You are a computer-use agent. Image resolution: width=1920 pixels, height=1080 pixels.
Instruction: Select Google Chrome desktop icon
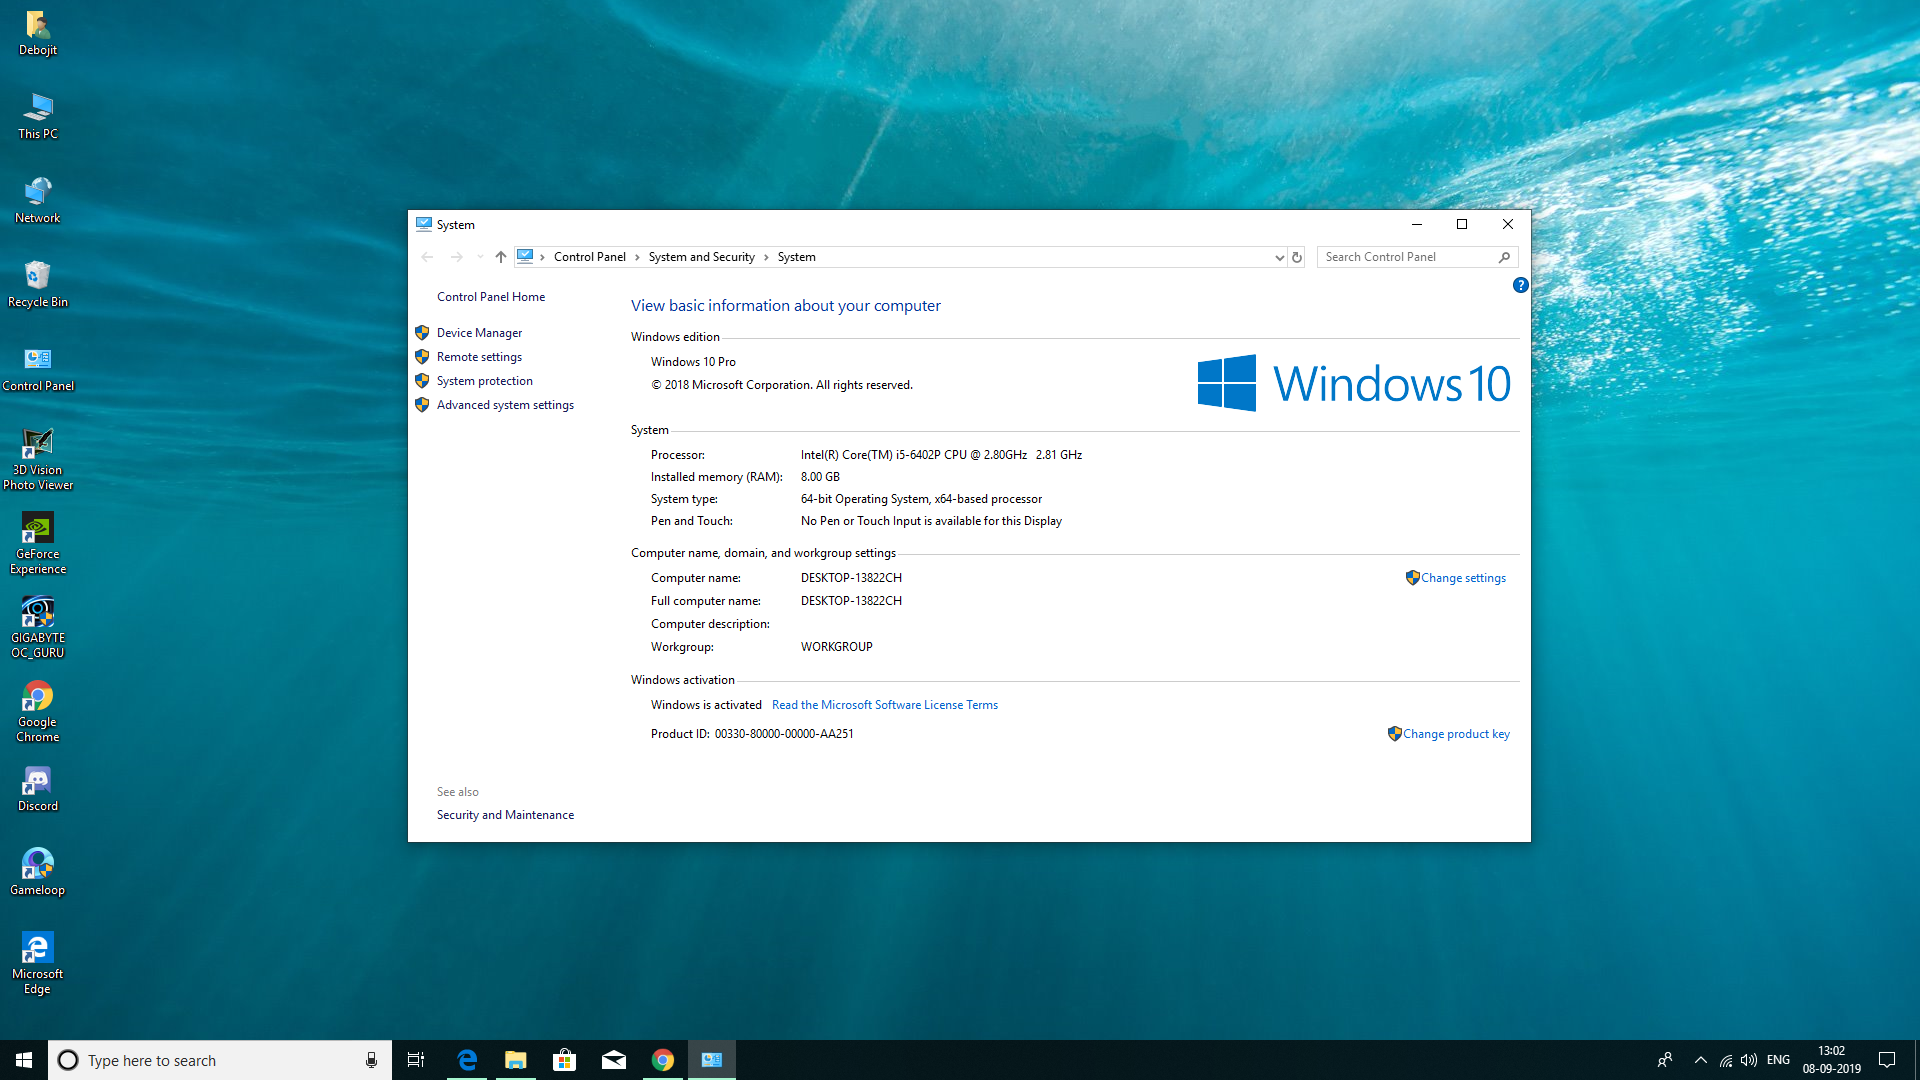tap(38, 712)
